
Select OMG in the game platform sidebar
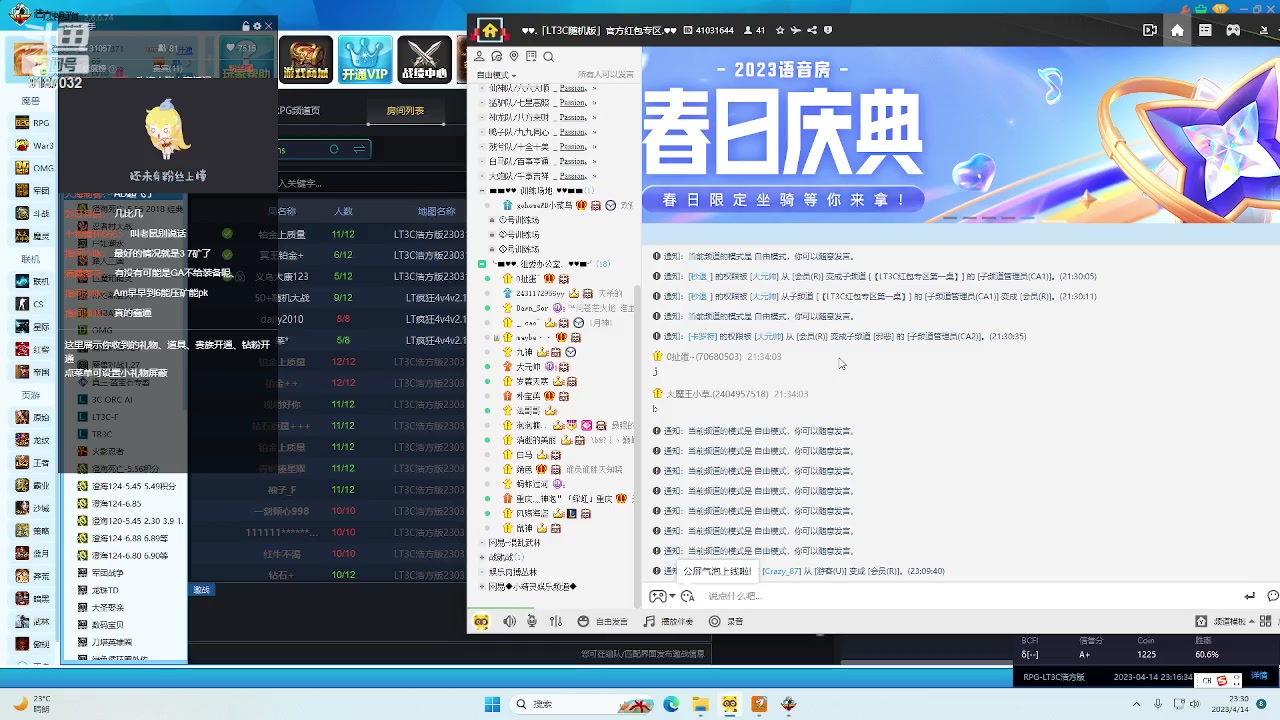33,168
